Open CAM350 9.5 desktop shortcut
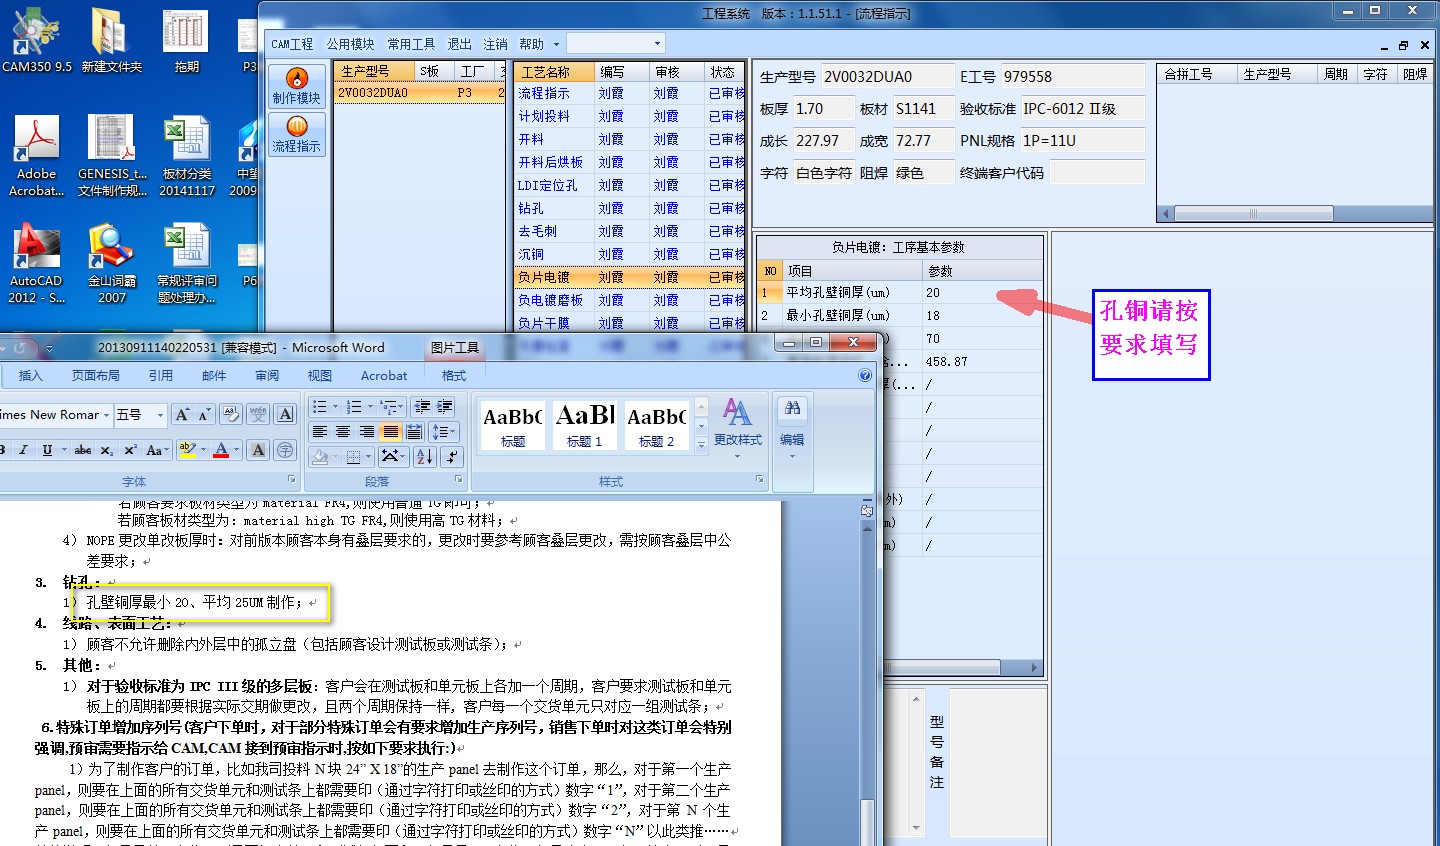 click(36, 39)
